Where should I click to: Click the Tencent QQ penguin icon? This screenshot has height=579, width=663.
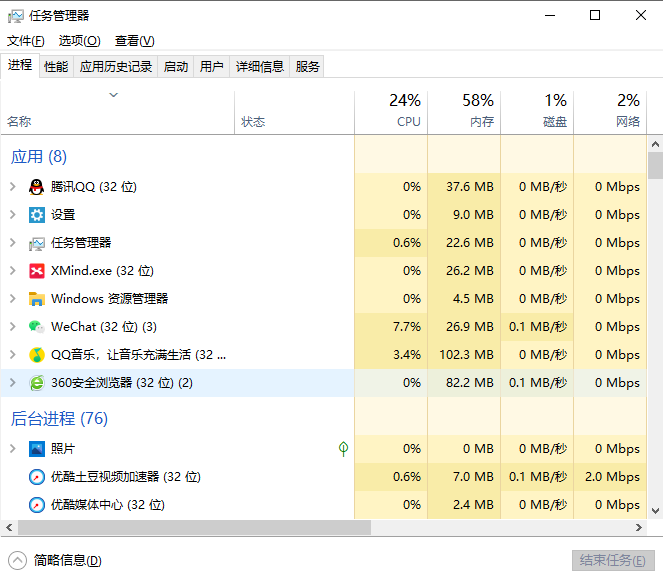(x=37, y=187)
